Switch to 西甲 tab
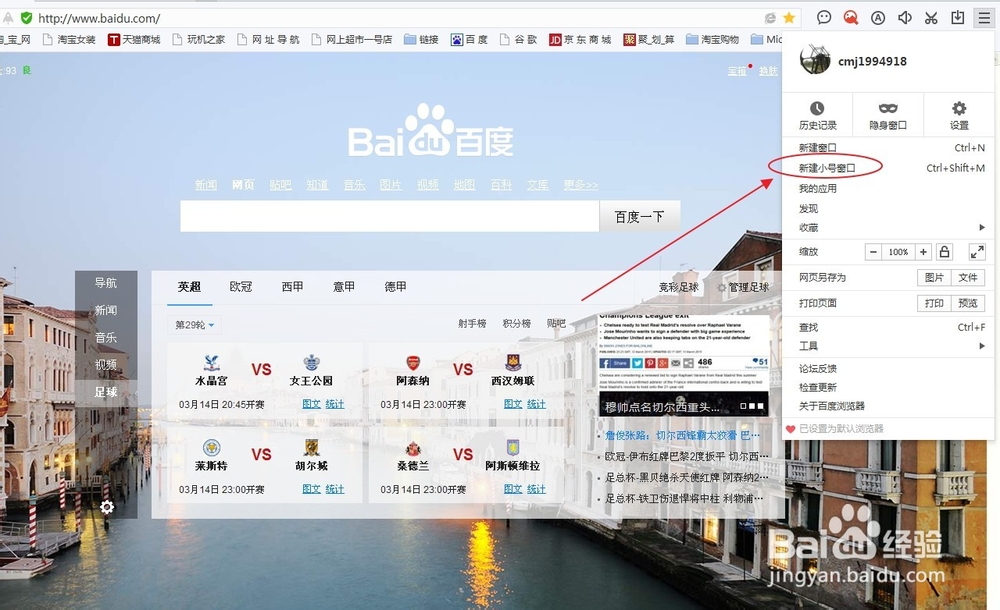This screenshot has width=1000, height=610. pos(292,287)
